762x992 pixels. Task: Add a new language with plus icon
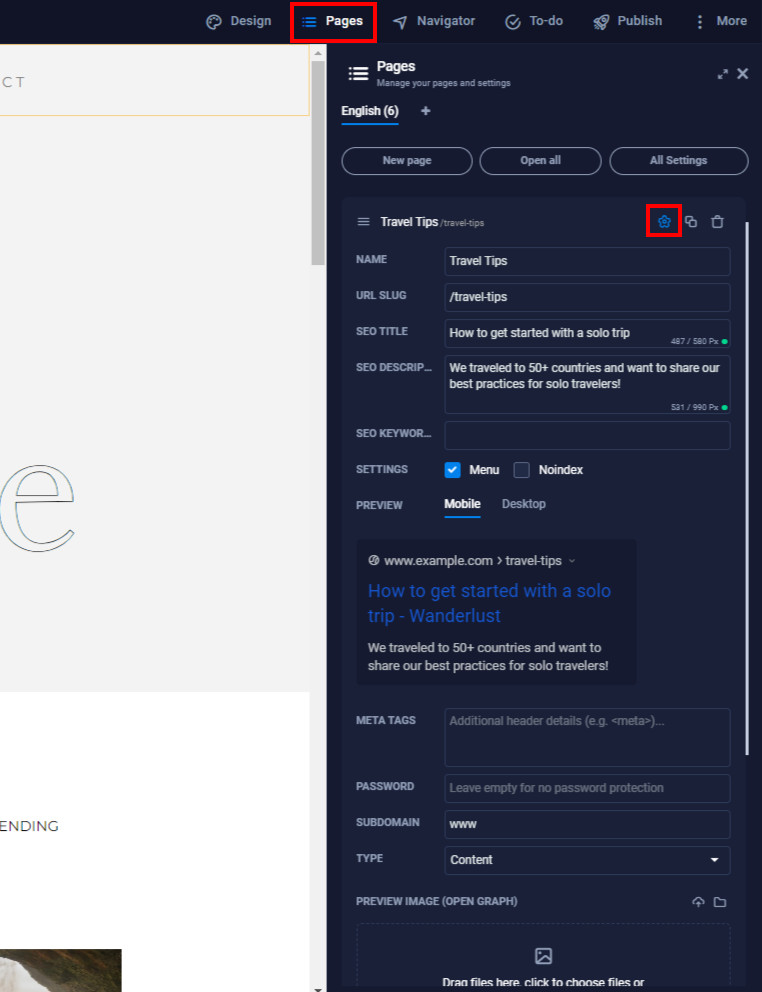tap(425, 111)
